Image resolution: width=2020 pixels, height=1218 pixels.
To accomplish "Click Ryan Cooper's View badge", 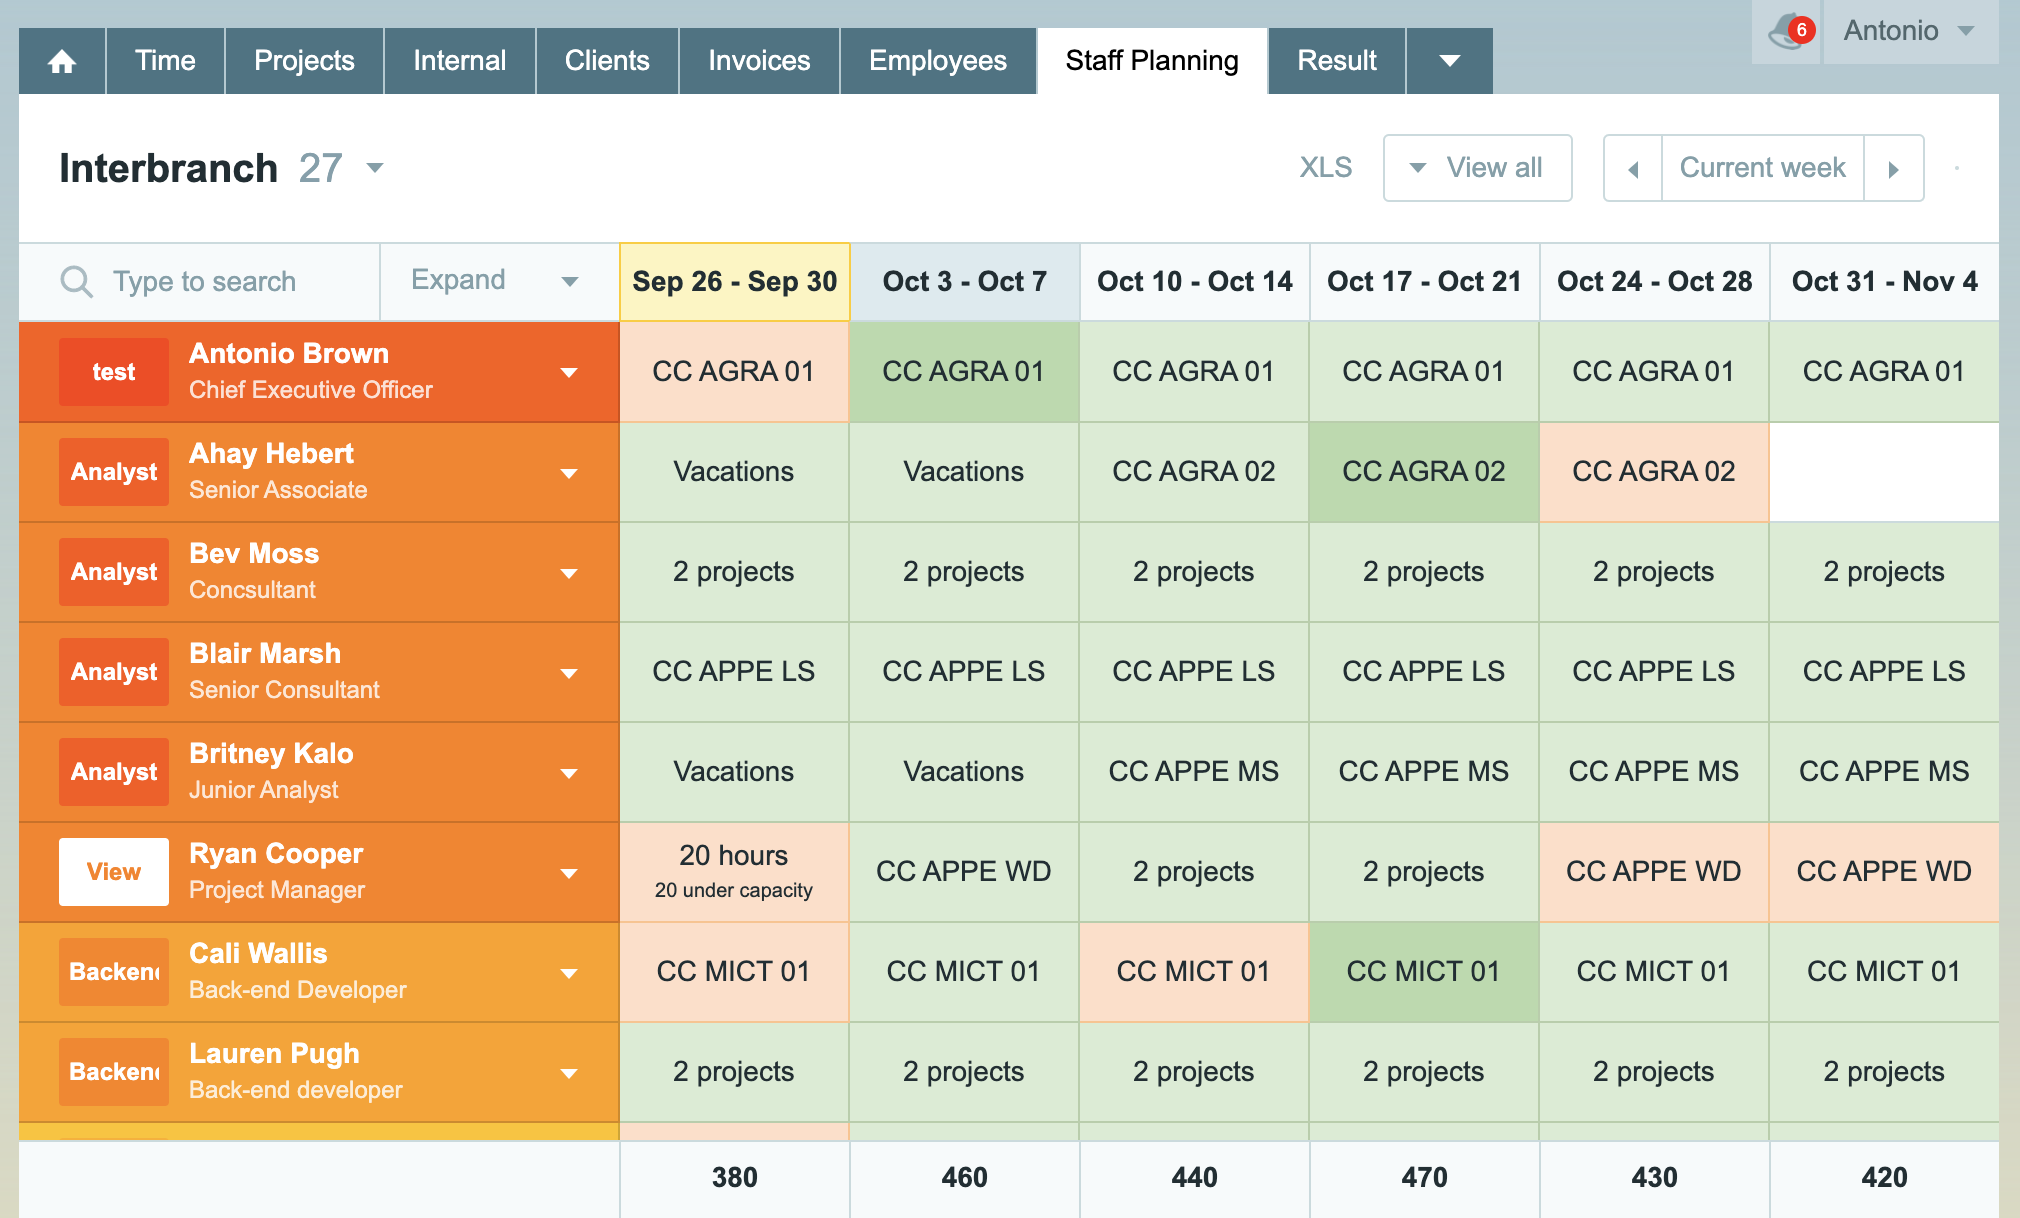I will [x=114, y=872].
